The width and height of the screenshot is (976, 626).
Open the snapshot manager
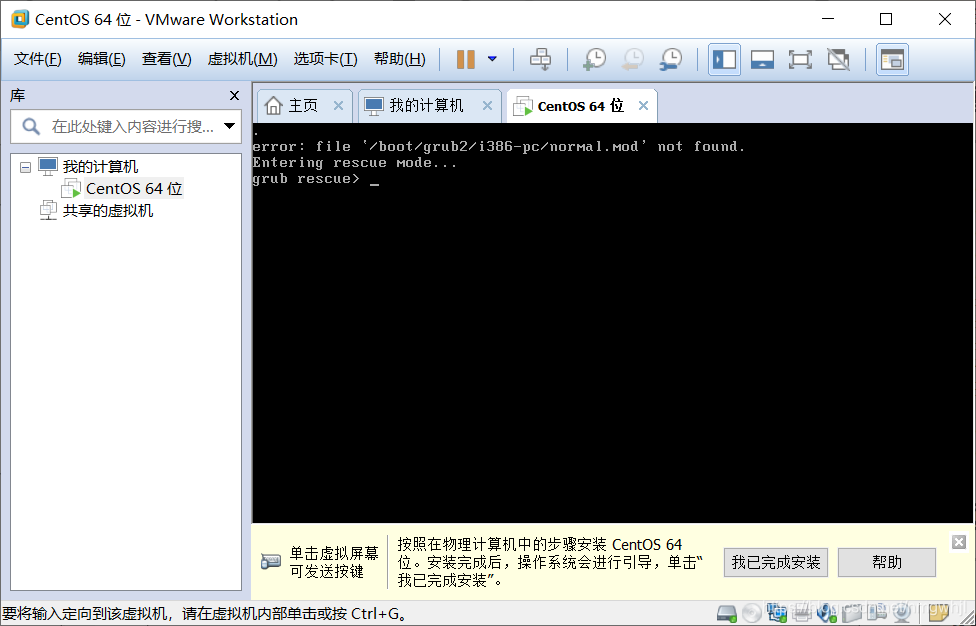click(671, 60)
